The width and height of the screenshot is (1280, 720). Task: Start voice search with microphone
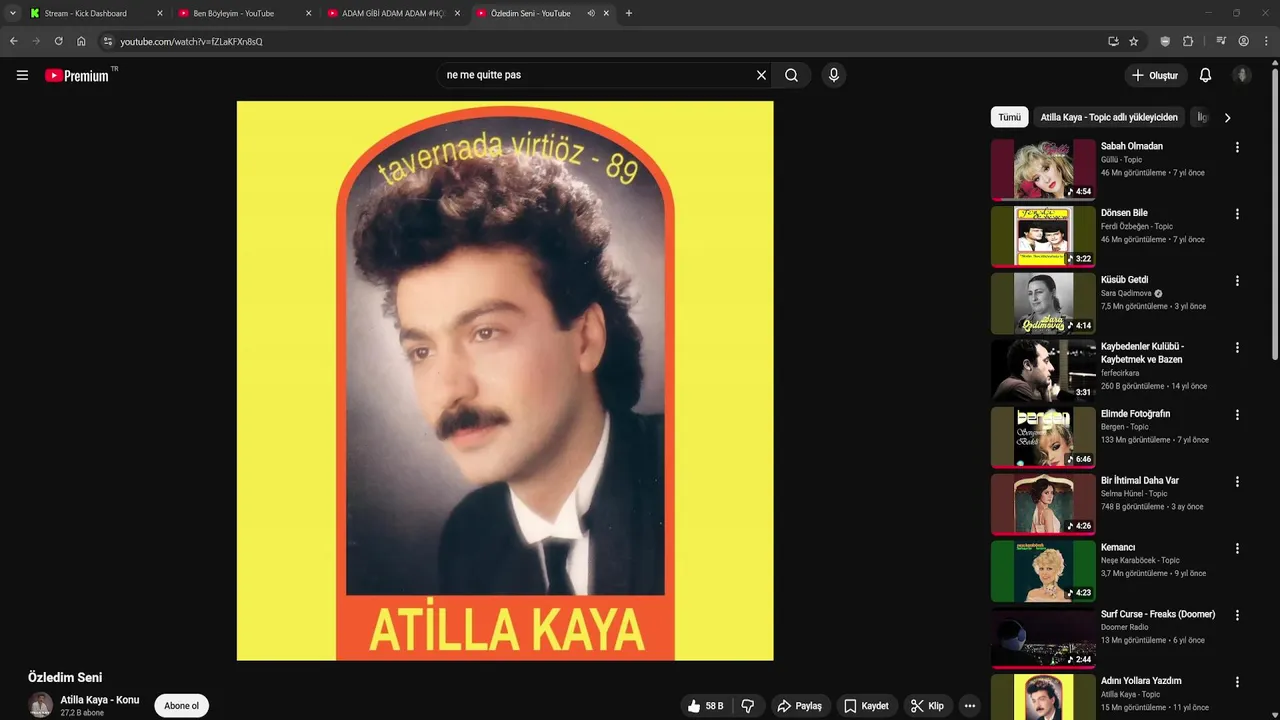833,75
